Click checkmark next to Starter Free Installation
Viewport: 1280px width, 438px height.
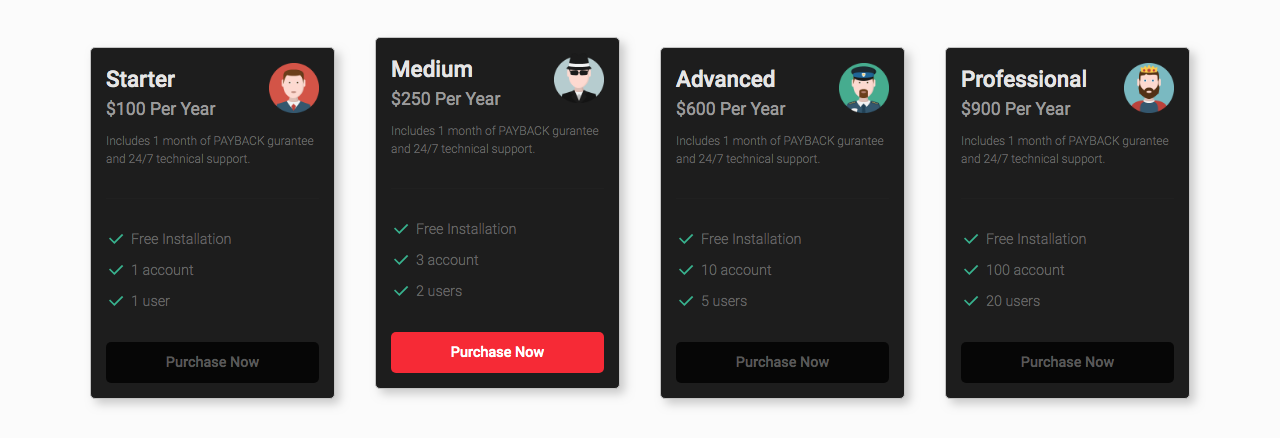pyautogui.click(x=116, y=239)
